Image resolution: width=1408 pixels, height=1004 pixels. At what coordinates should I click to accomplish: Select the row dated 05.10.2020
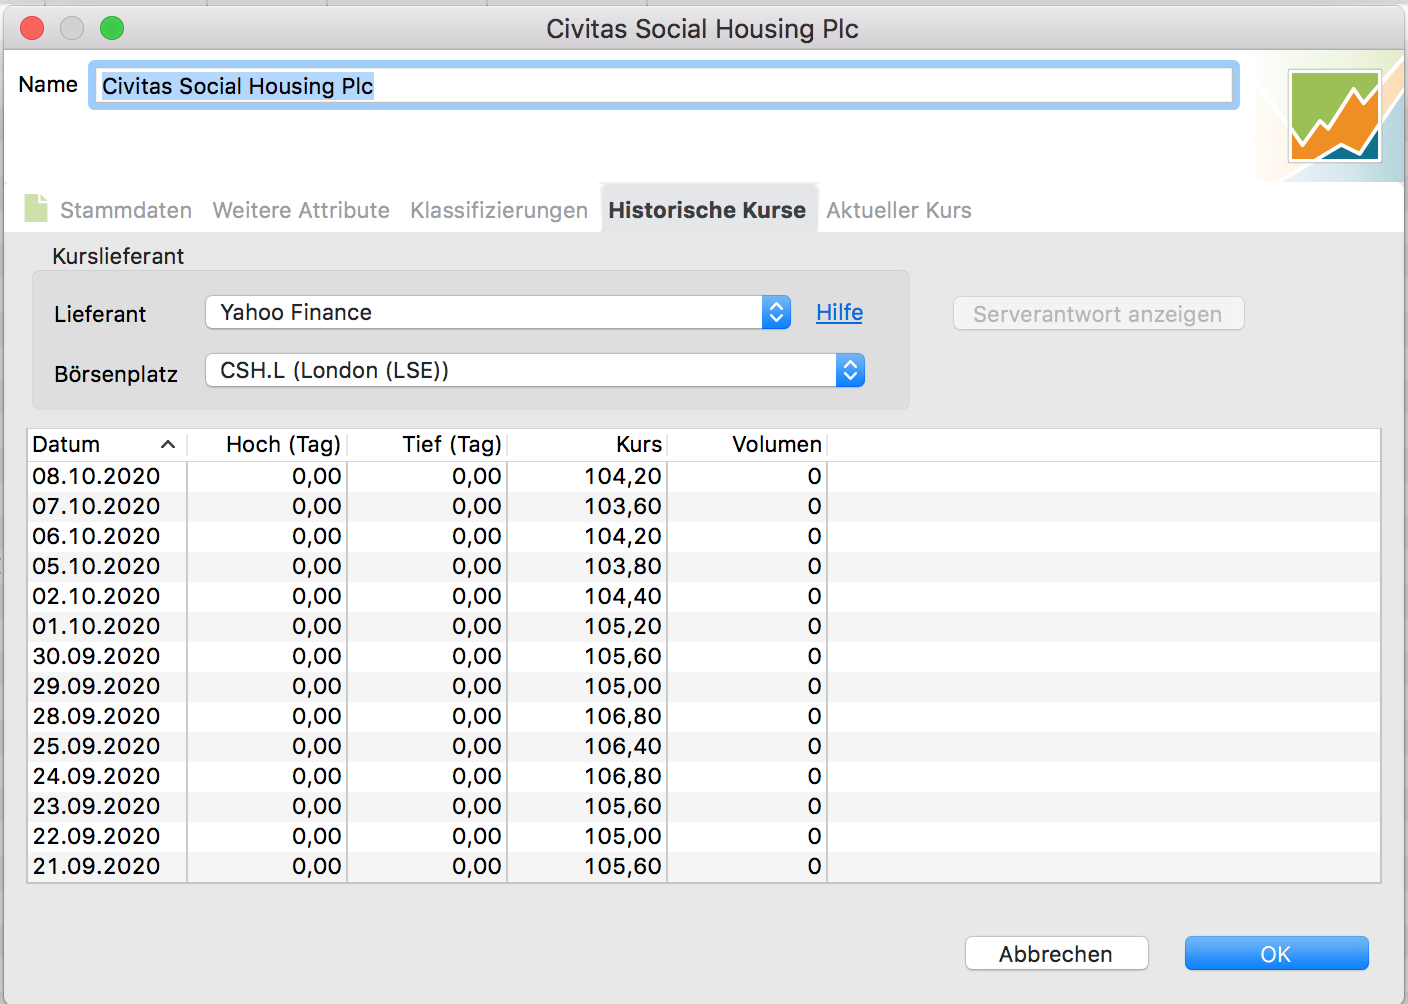(x=704, y=566)
